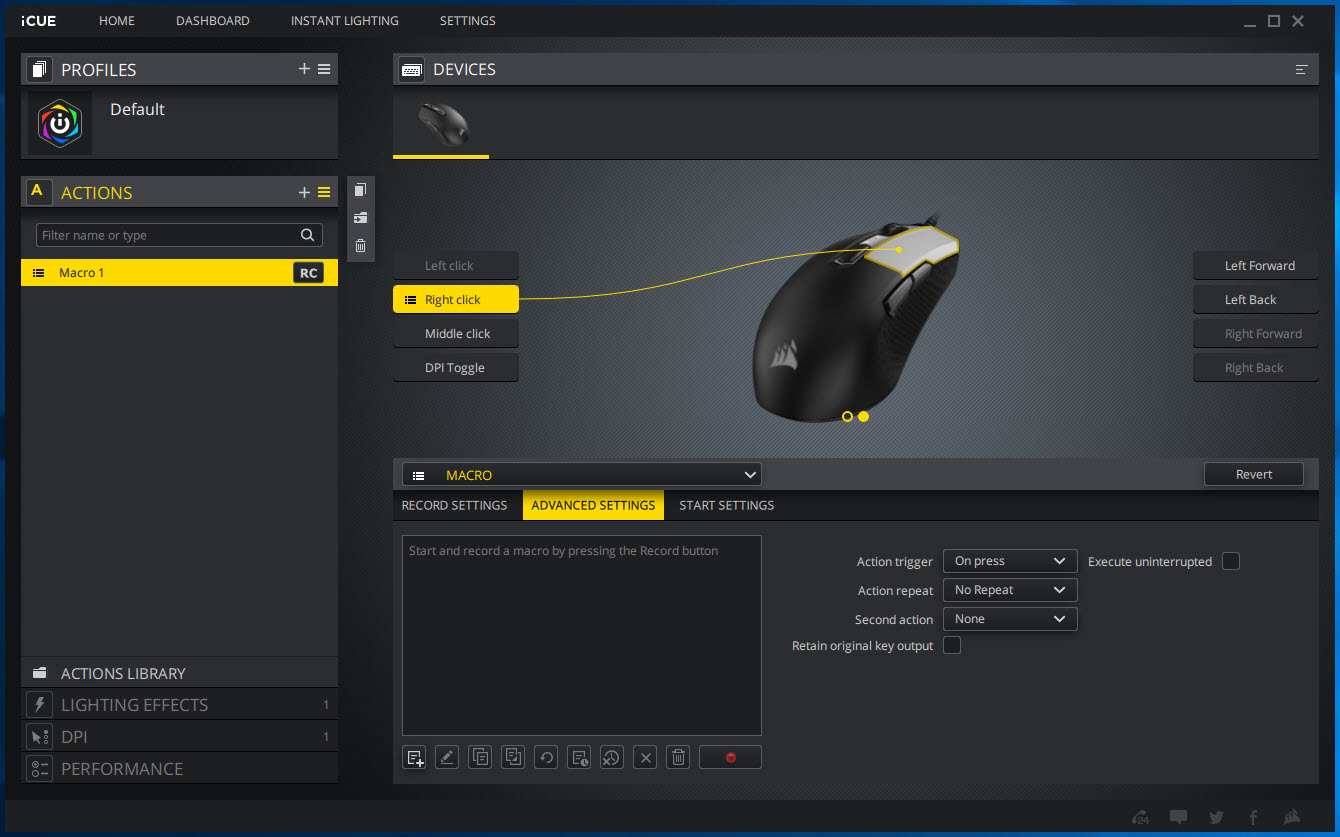Switch to the RECORD SETTINGS tab
Viewport: 1340px width, 837px height.
click(454, 505)
